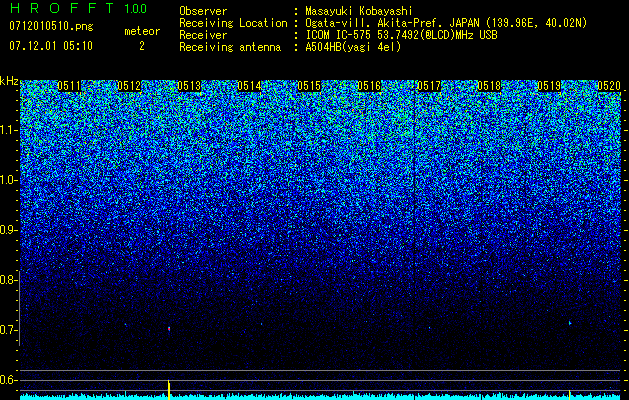Click the file name 0712010510.png

point(51,27)
